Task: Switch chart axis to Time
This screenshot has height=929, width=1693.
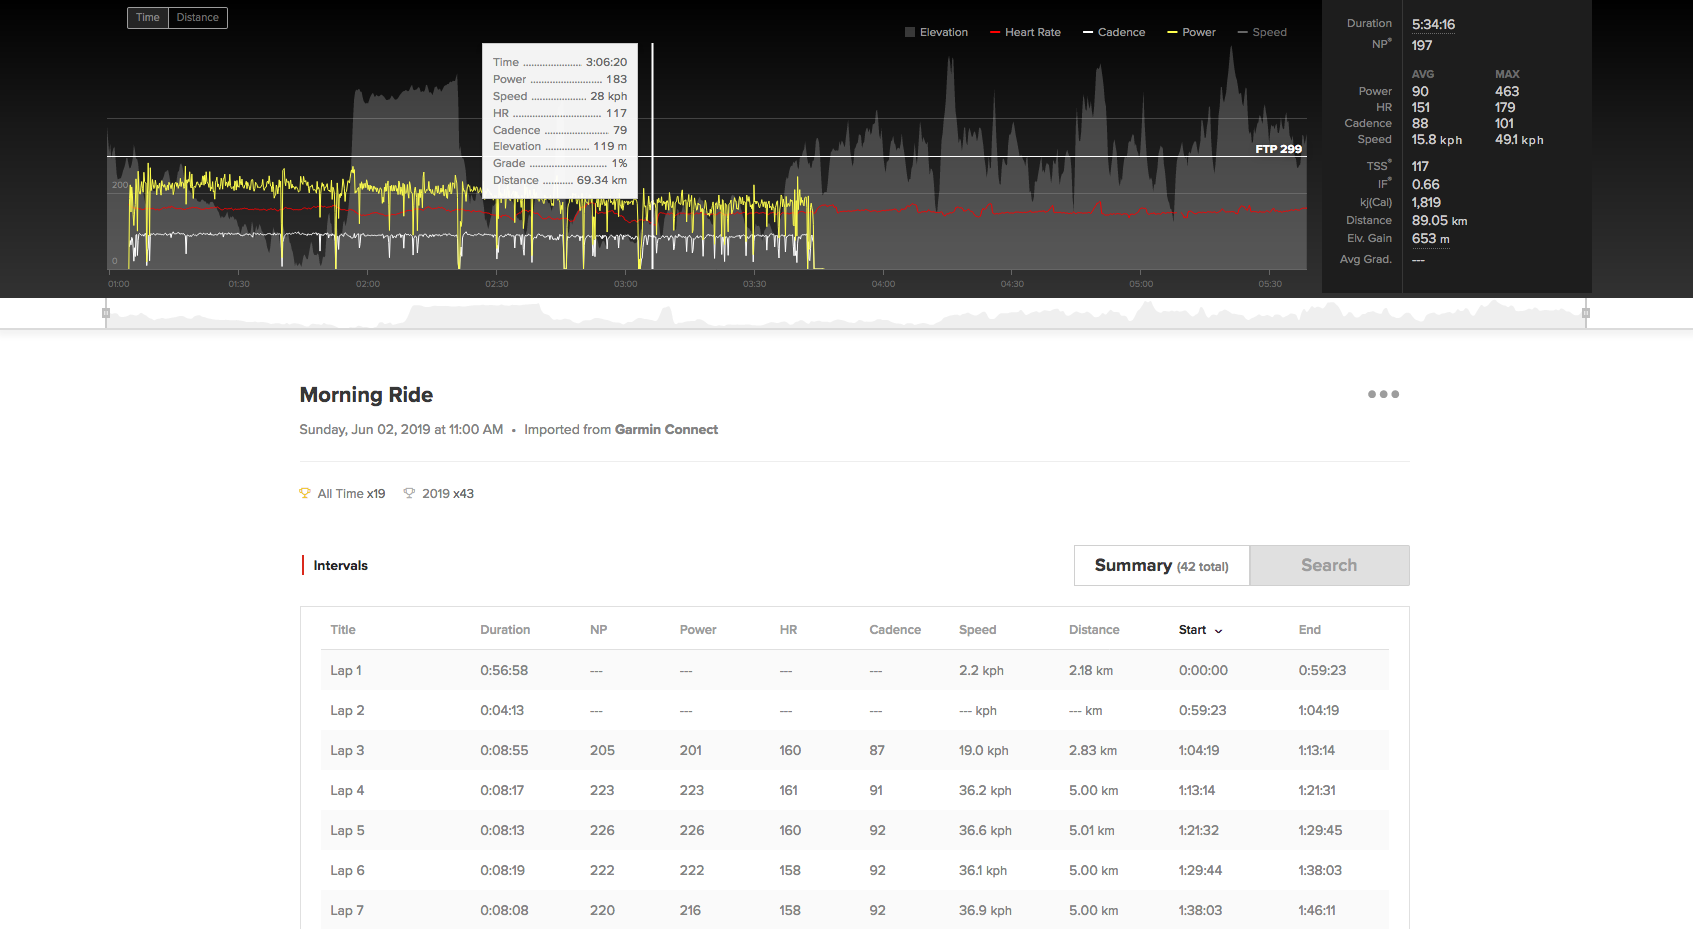Action: [148, 18]
